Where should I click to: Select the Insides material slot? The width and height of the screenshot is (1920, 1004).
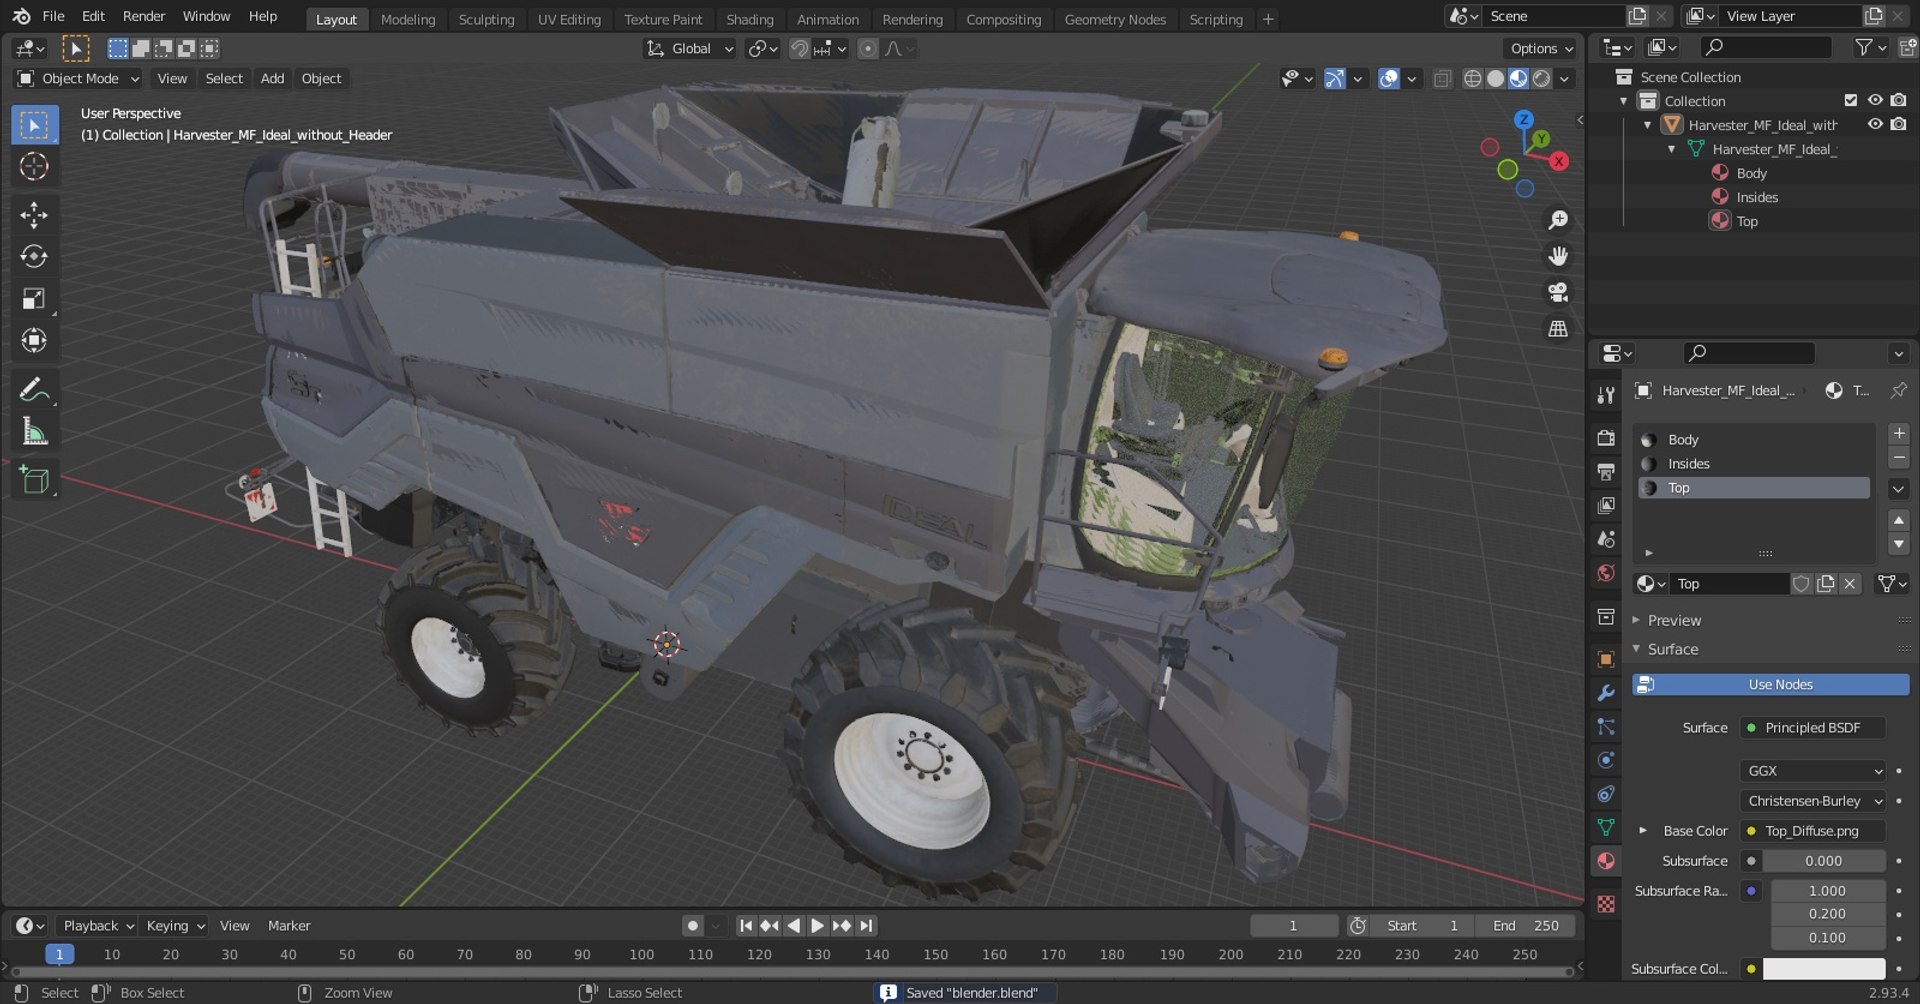(x=1754, y=463)
